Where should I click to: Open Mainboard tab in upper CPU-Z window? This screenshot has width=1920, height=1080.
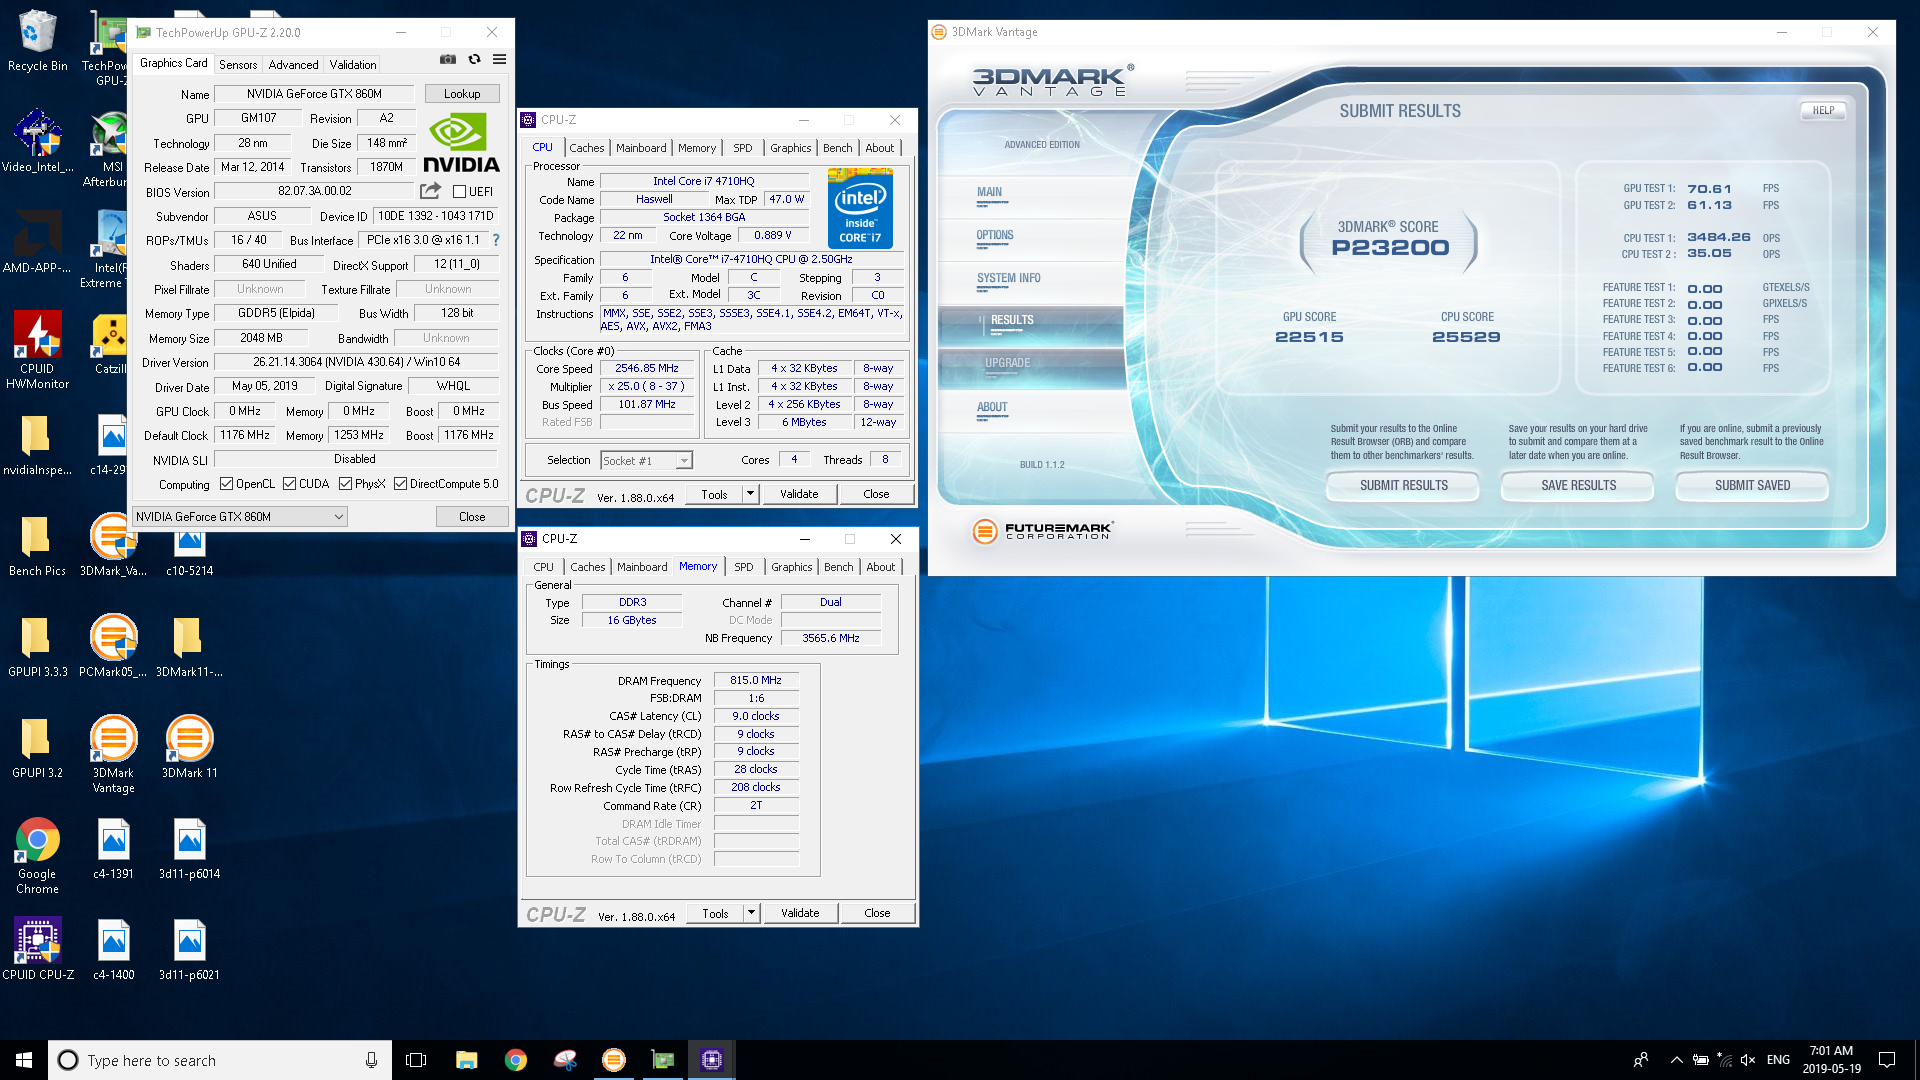pyautogui.click(x=641, y=148)
